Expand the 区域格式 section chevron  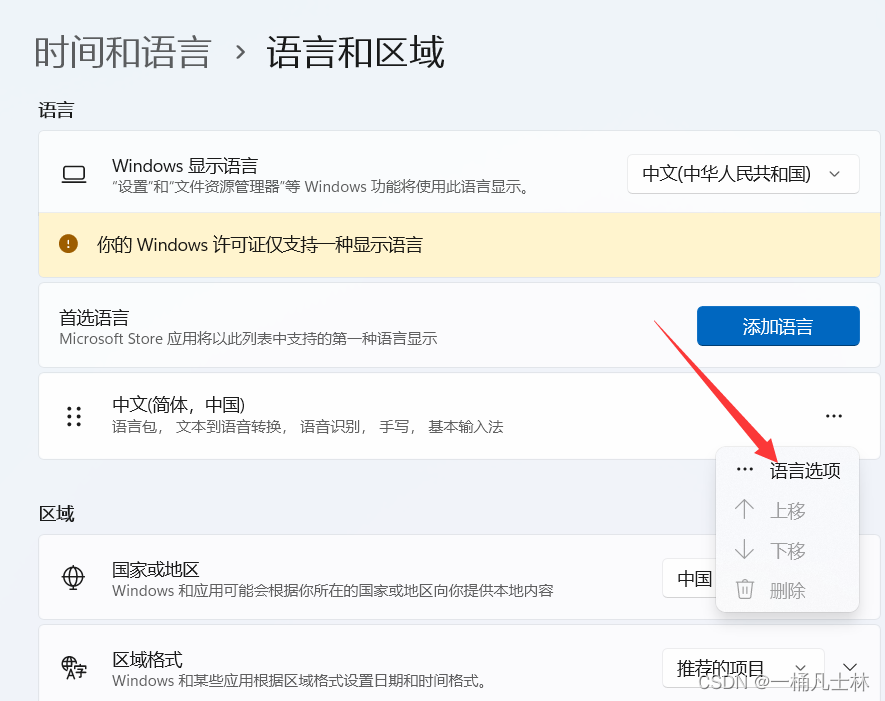click(850, 668)
